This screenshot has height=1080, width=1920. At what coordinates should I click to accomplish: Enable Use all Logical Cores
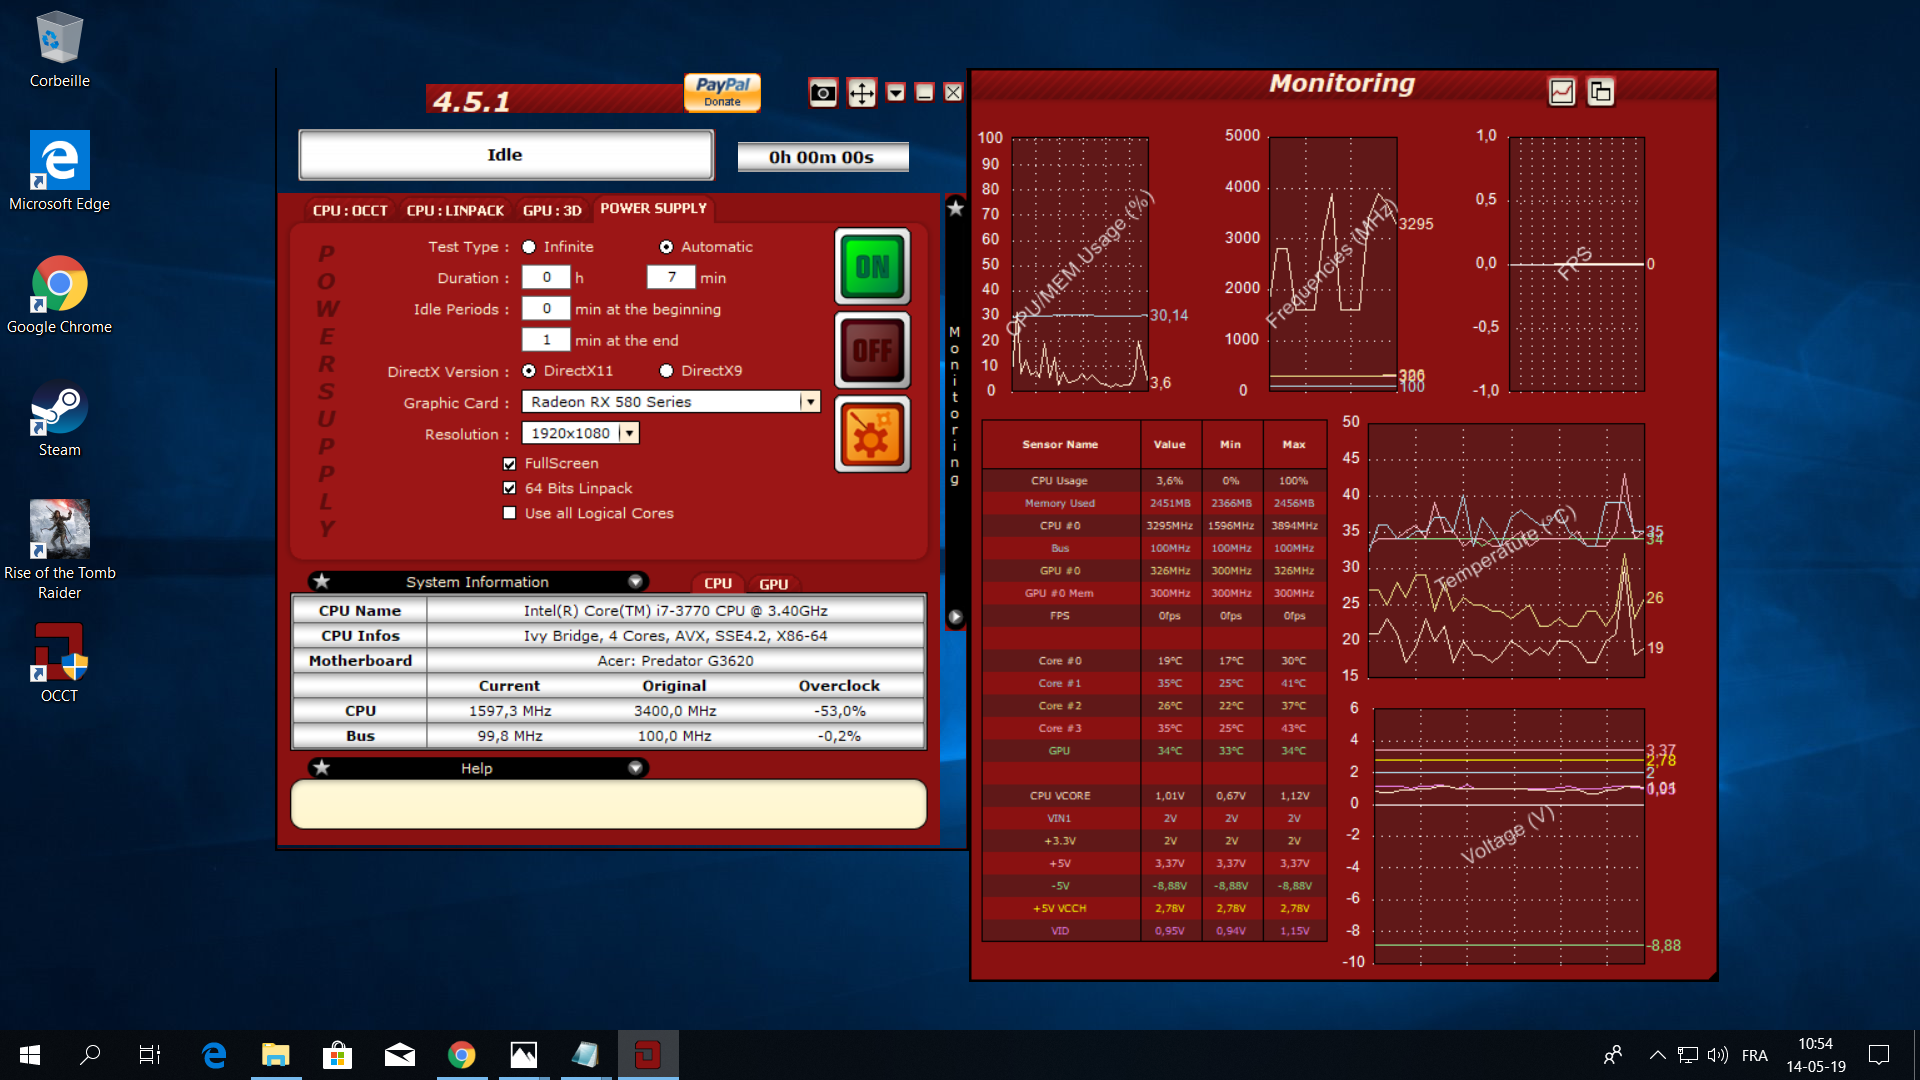510,514
